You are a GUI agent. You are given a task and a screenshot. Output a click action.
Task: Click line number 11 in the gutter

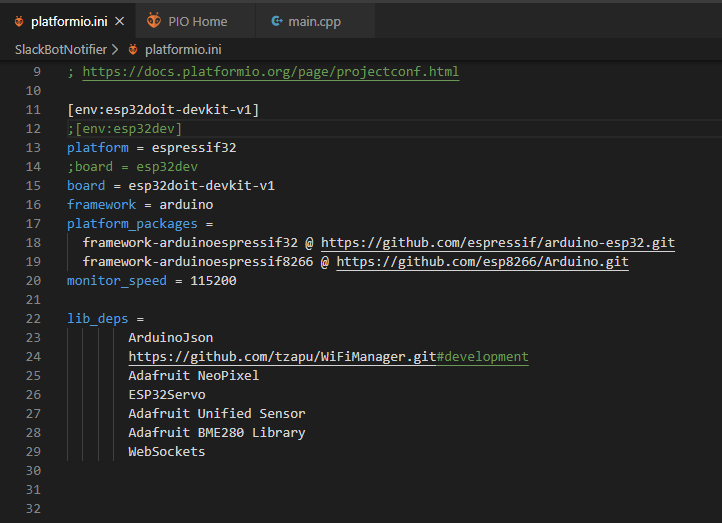click(33, 110)
